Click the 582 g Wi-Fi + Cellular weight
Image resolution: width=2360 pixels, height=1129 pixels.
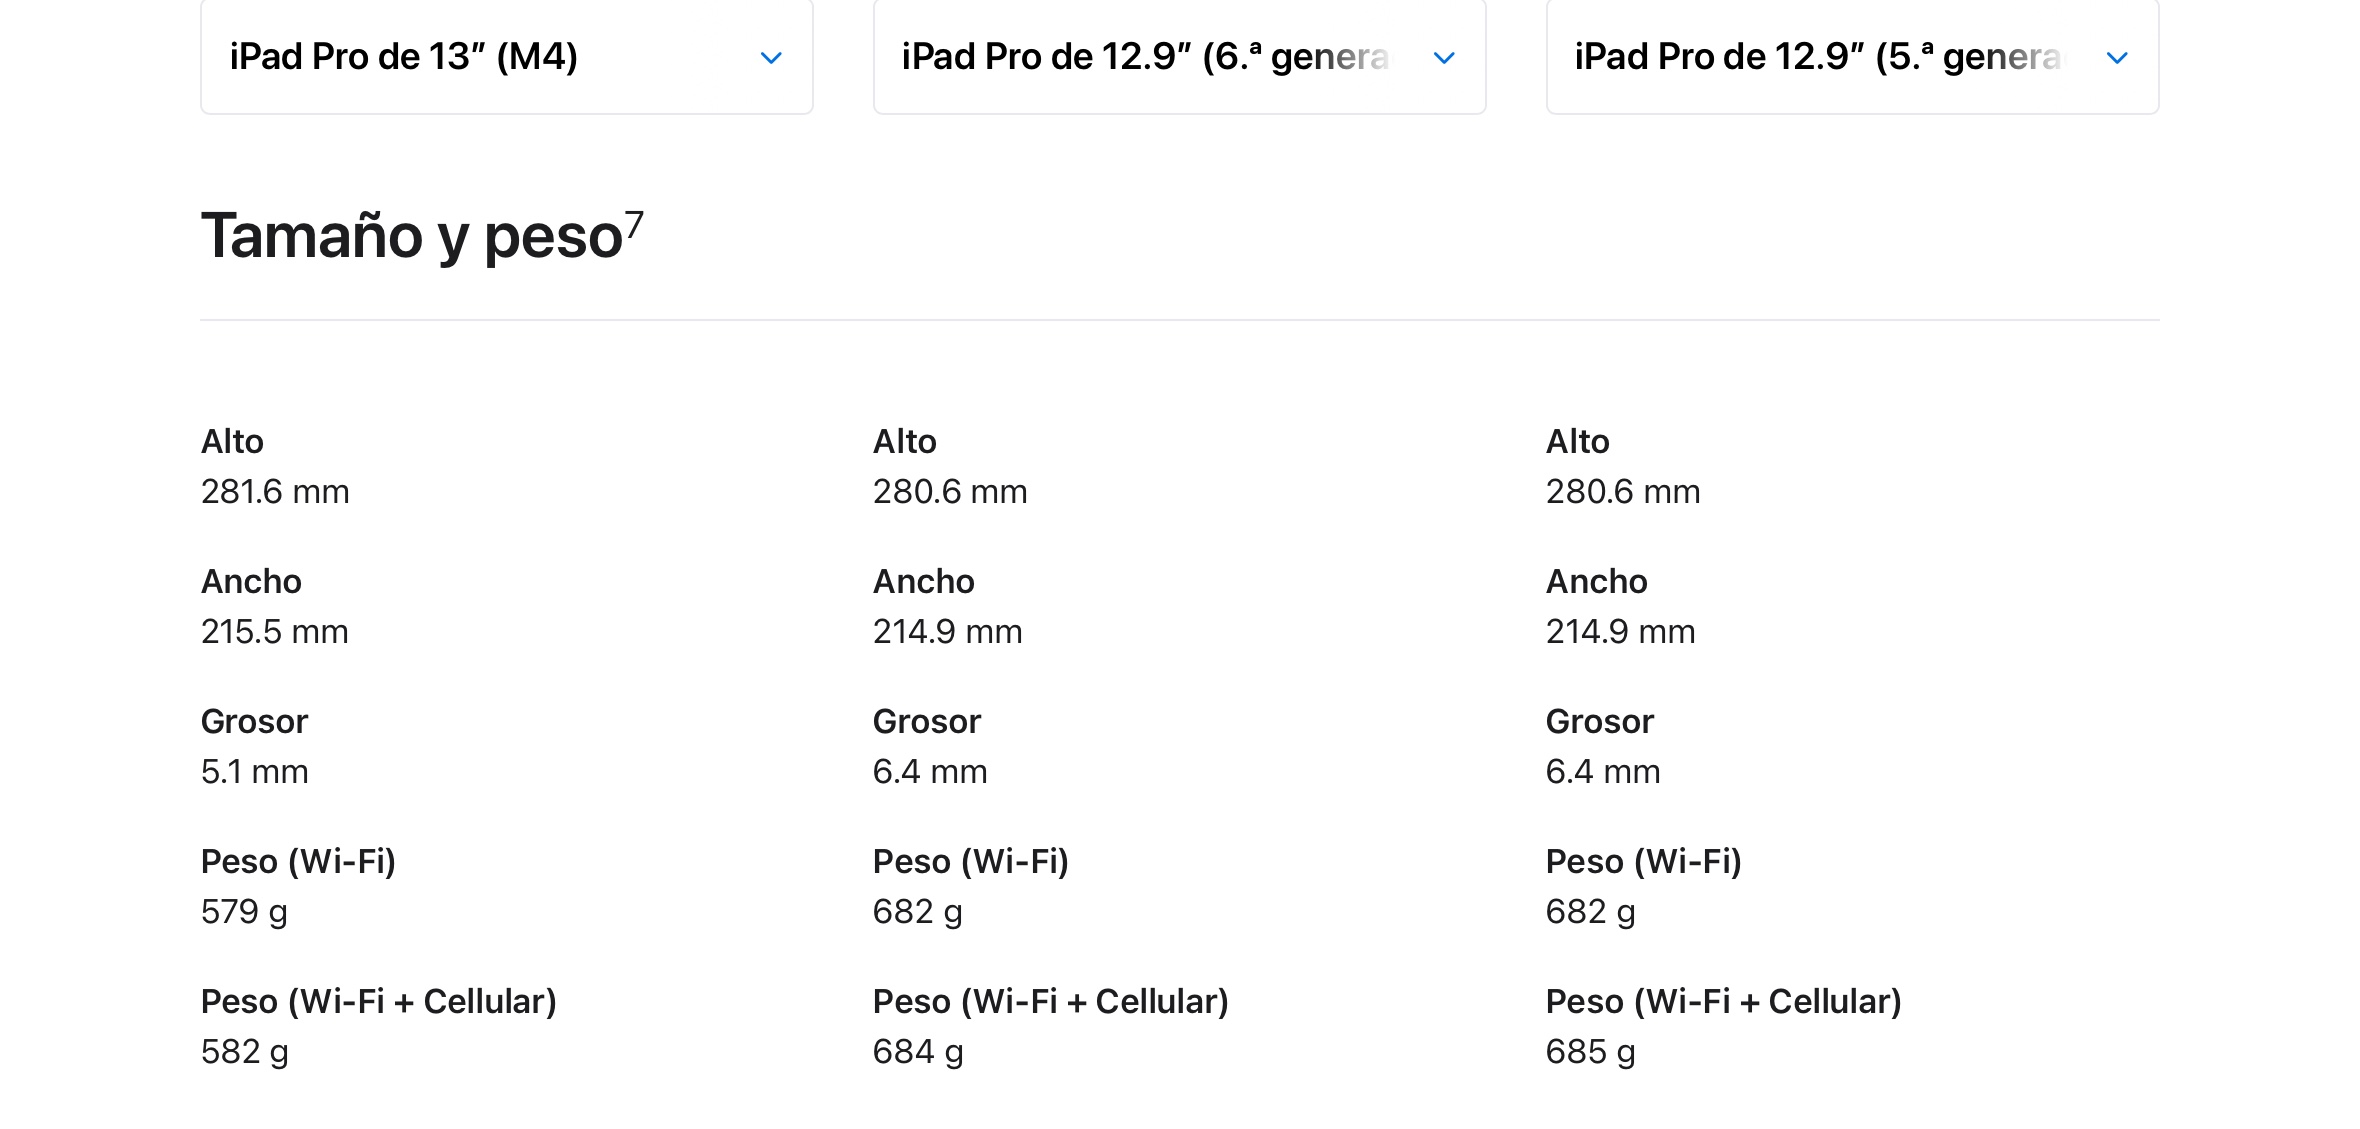coord(244,1052)
